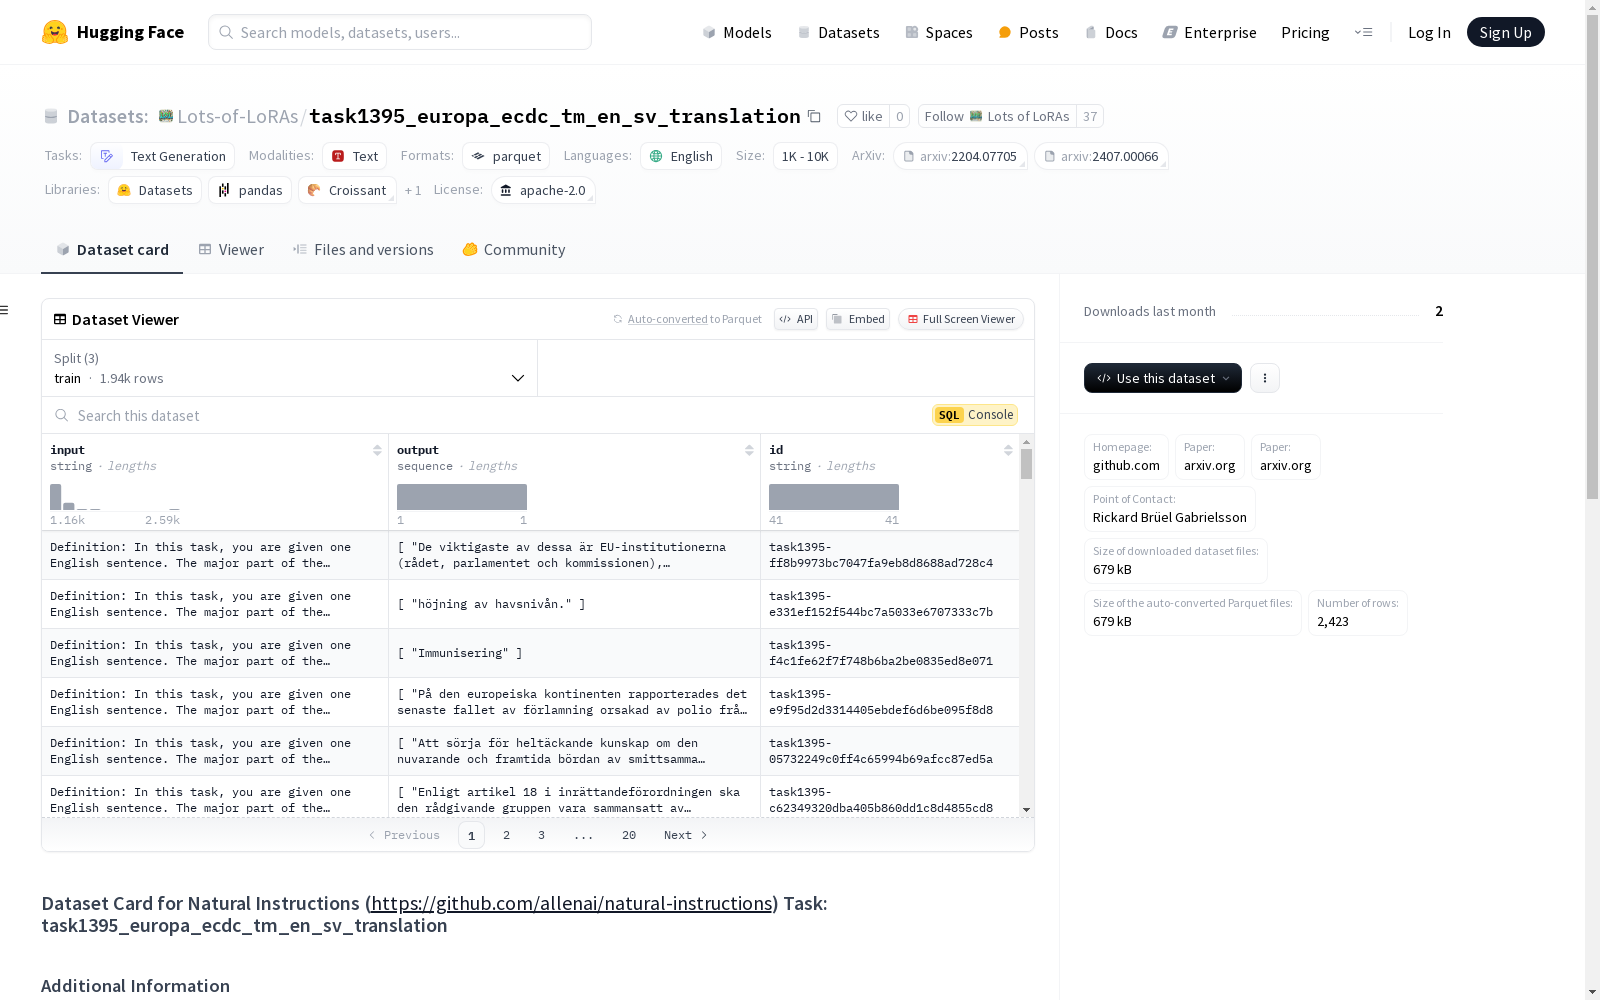
Task: Select the pandas library tag
Action: coord(250,190)
